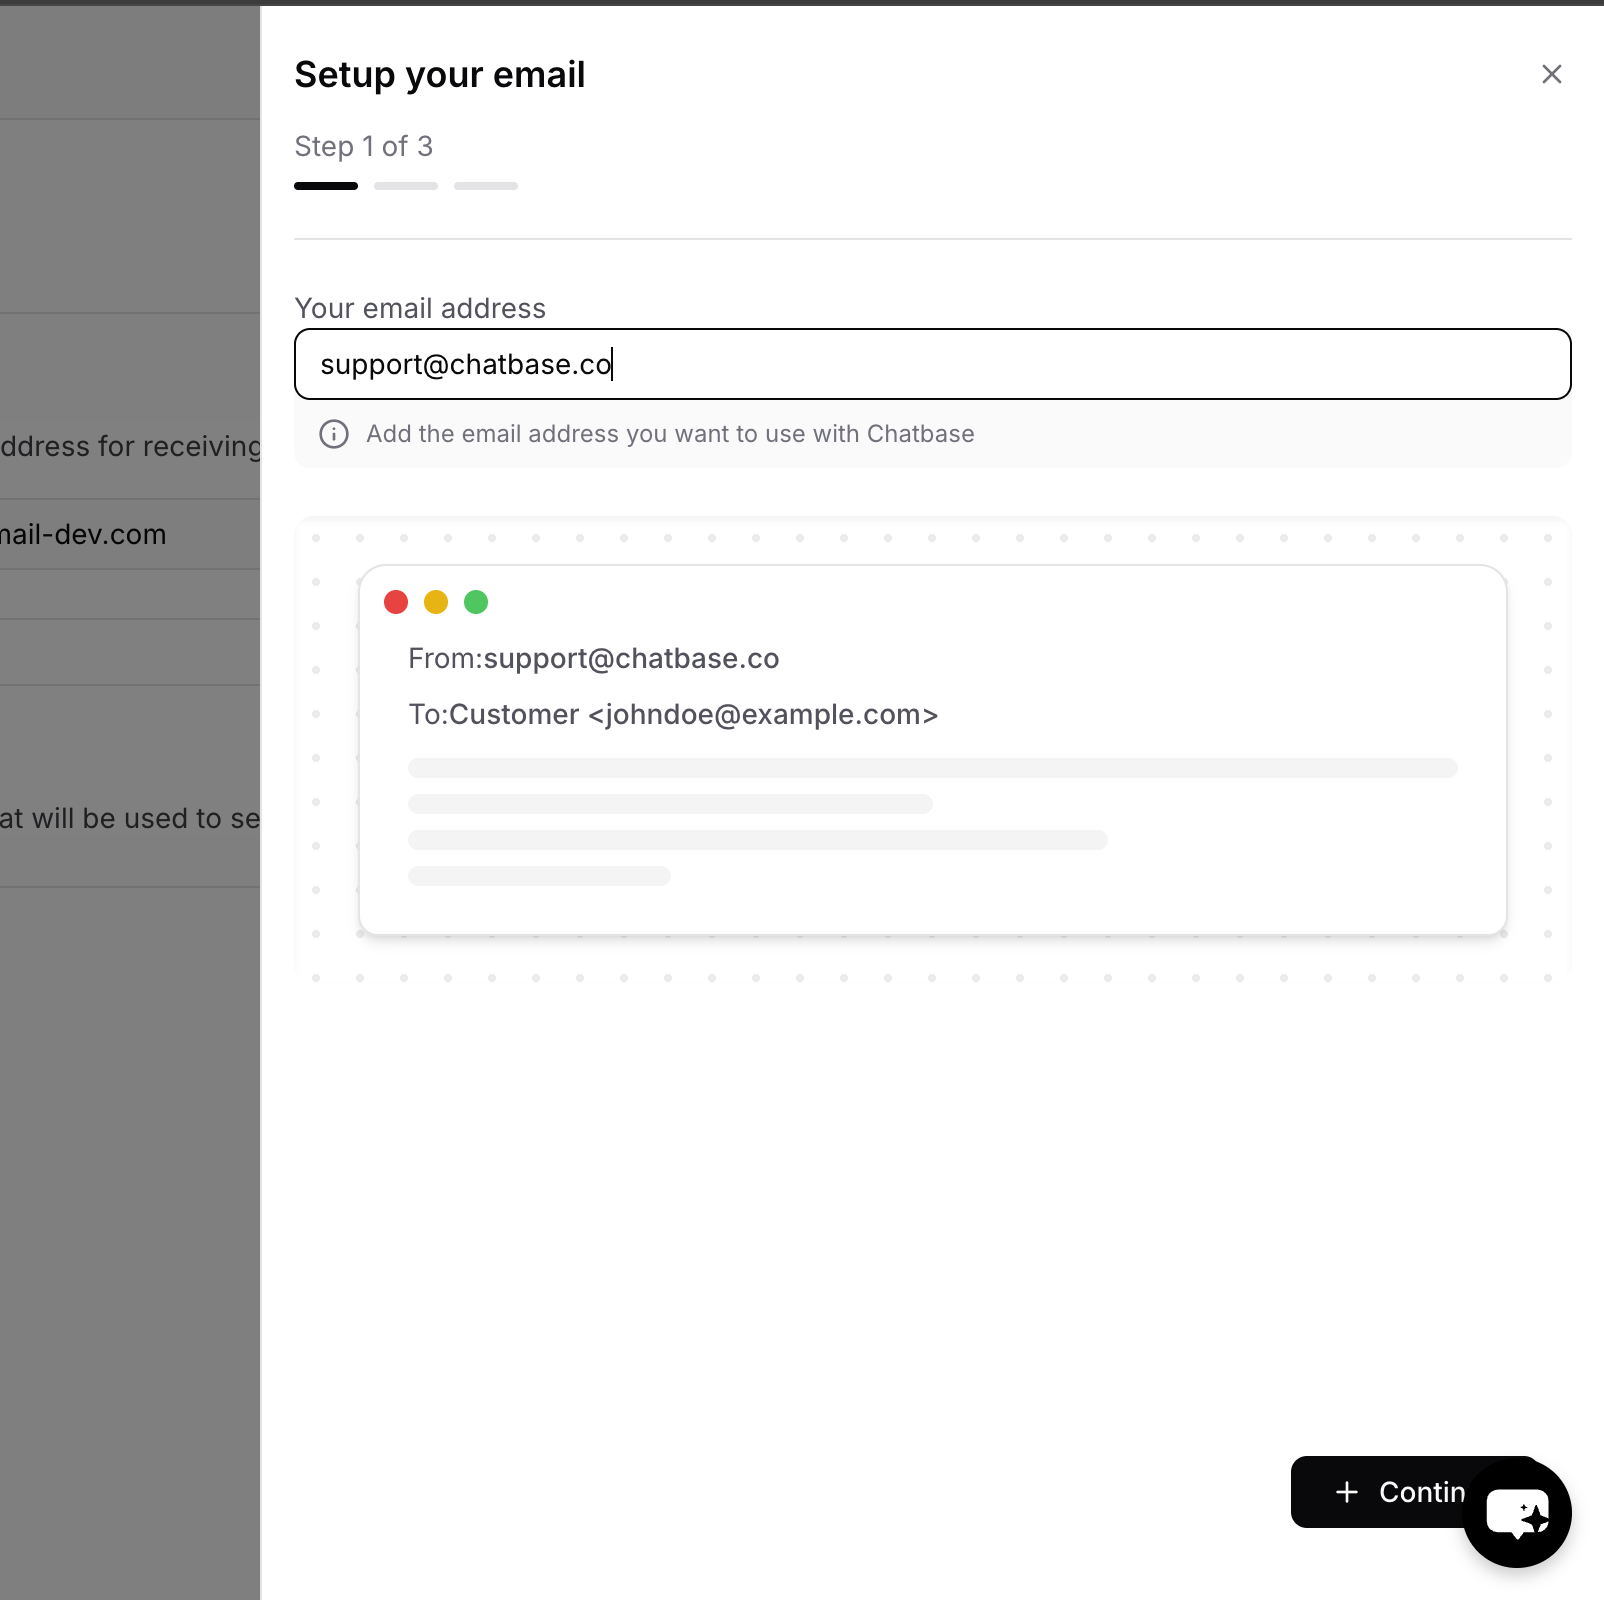1604x1600 pixels.
Task: Click the Setup your email heading
Action: click(x=439, y=73)
